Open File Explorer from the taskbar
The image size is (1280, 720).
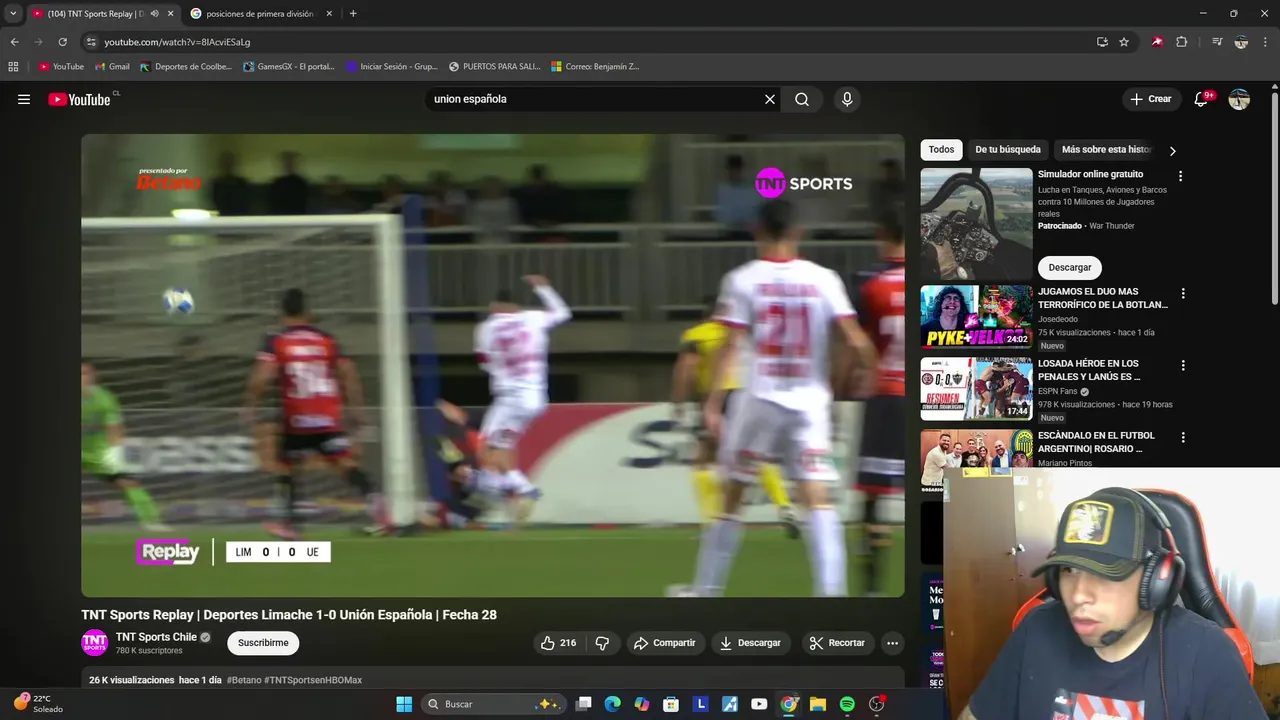818,704
